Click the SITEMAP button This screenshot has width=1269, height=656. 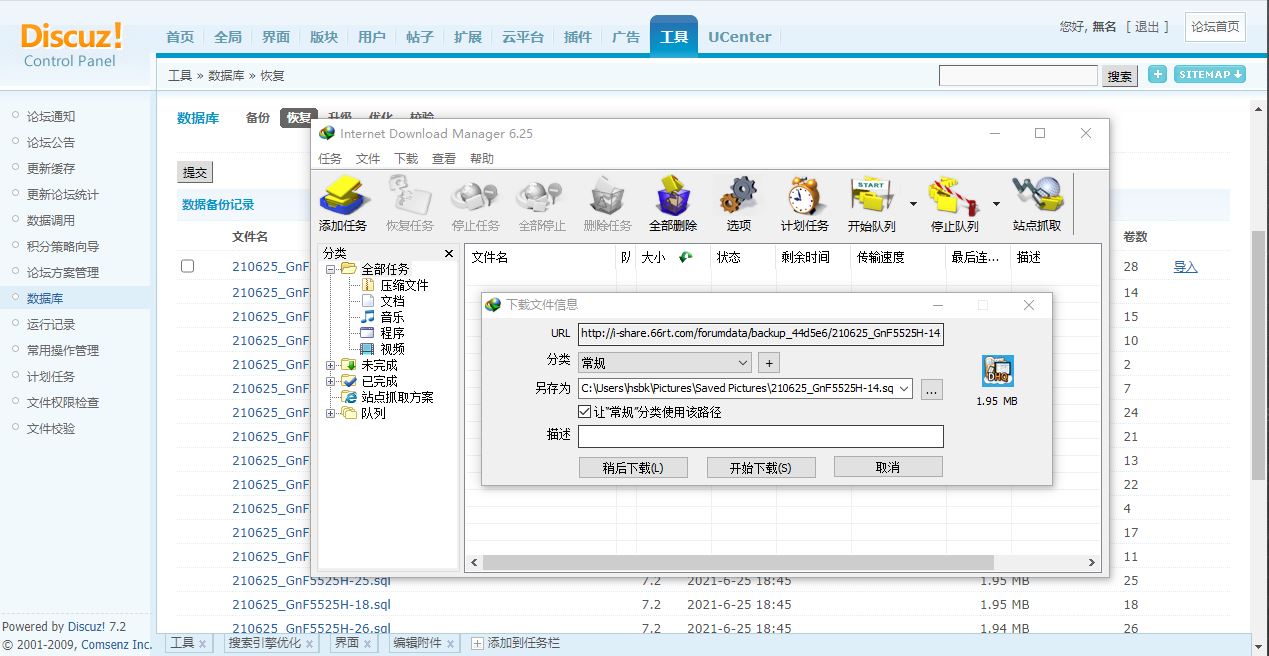click(1210, 74)
